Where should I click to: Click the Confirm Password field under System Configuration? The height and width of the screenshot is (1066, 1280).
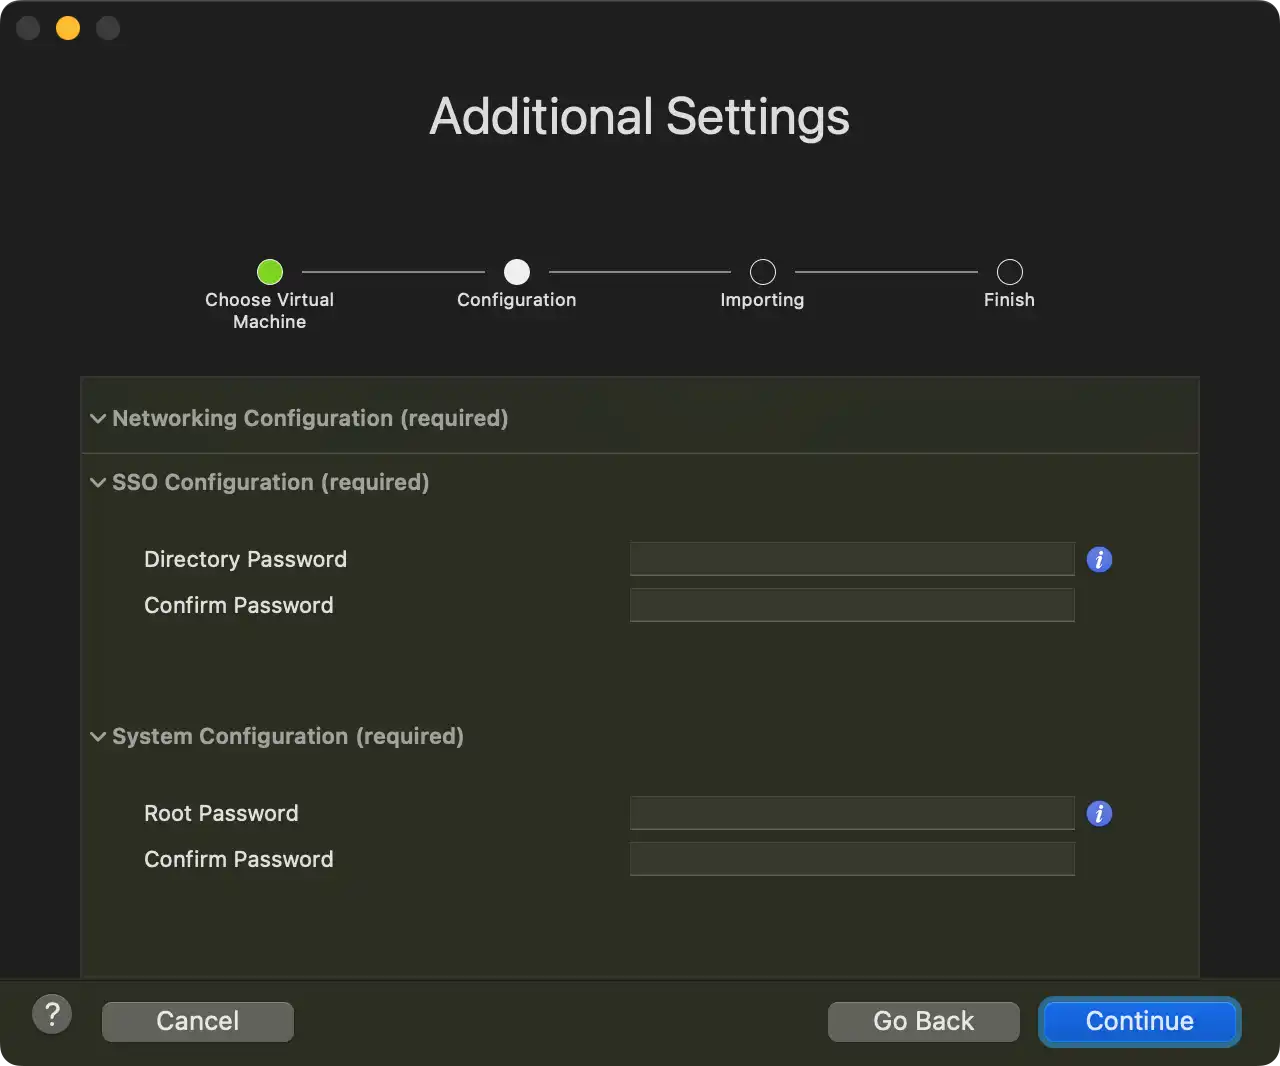[852, 859]
